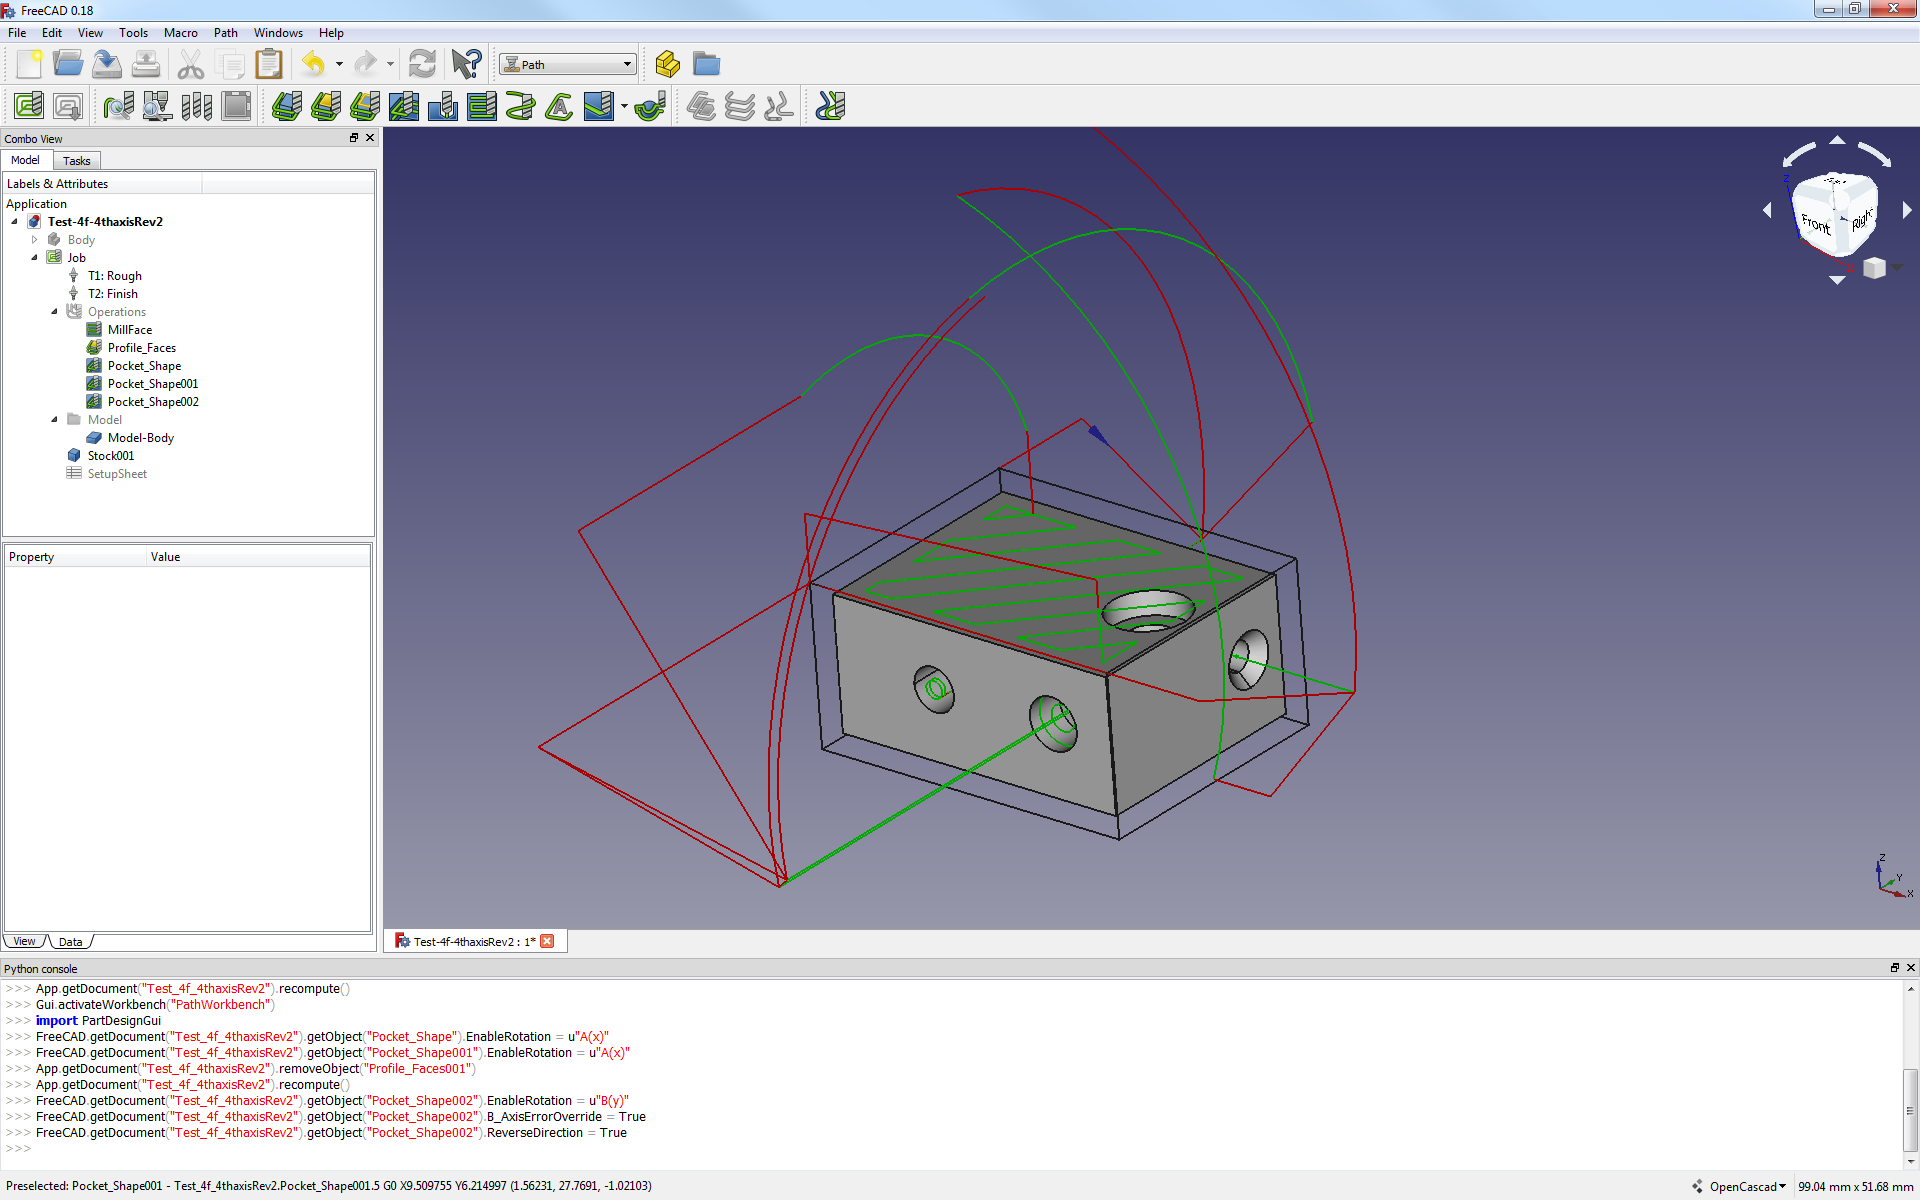Undock the Python console panel
Image resolution: width=1920 pixels, height=1200 pixels.
click(x=1894, y=967)
